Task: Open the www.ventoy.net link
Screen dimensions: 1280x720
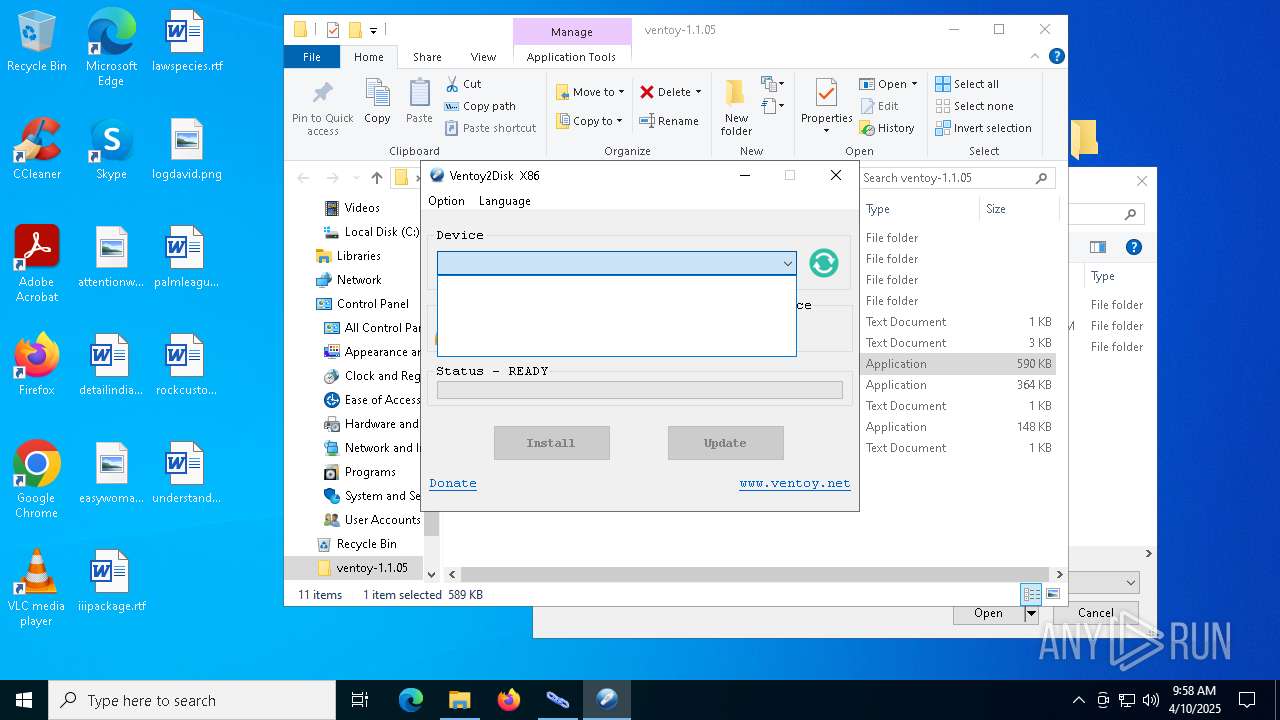Action: pos(795,483)
